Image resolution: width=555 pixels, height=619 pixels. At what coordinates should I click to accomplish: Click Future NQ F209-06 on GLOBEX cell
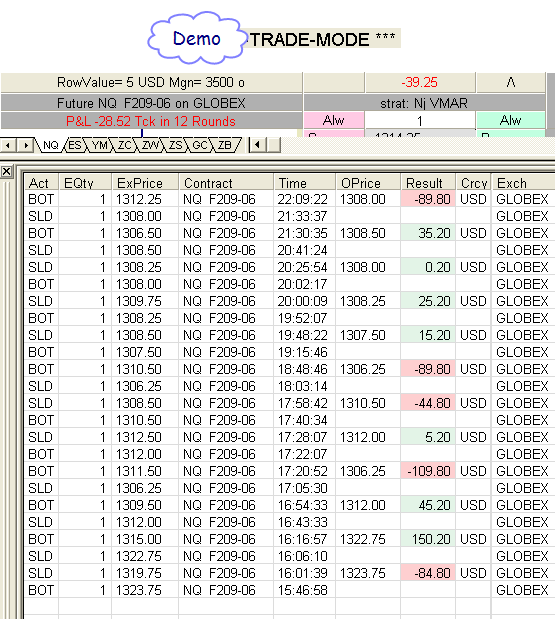tap(151, 103)
